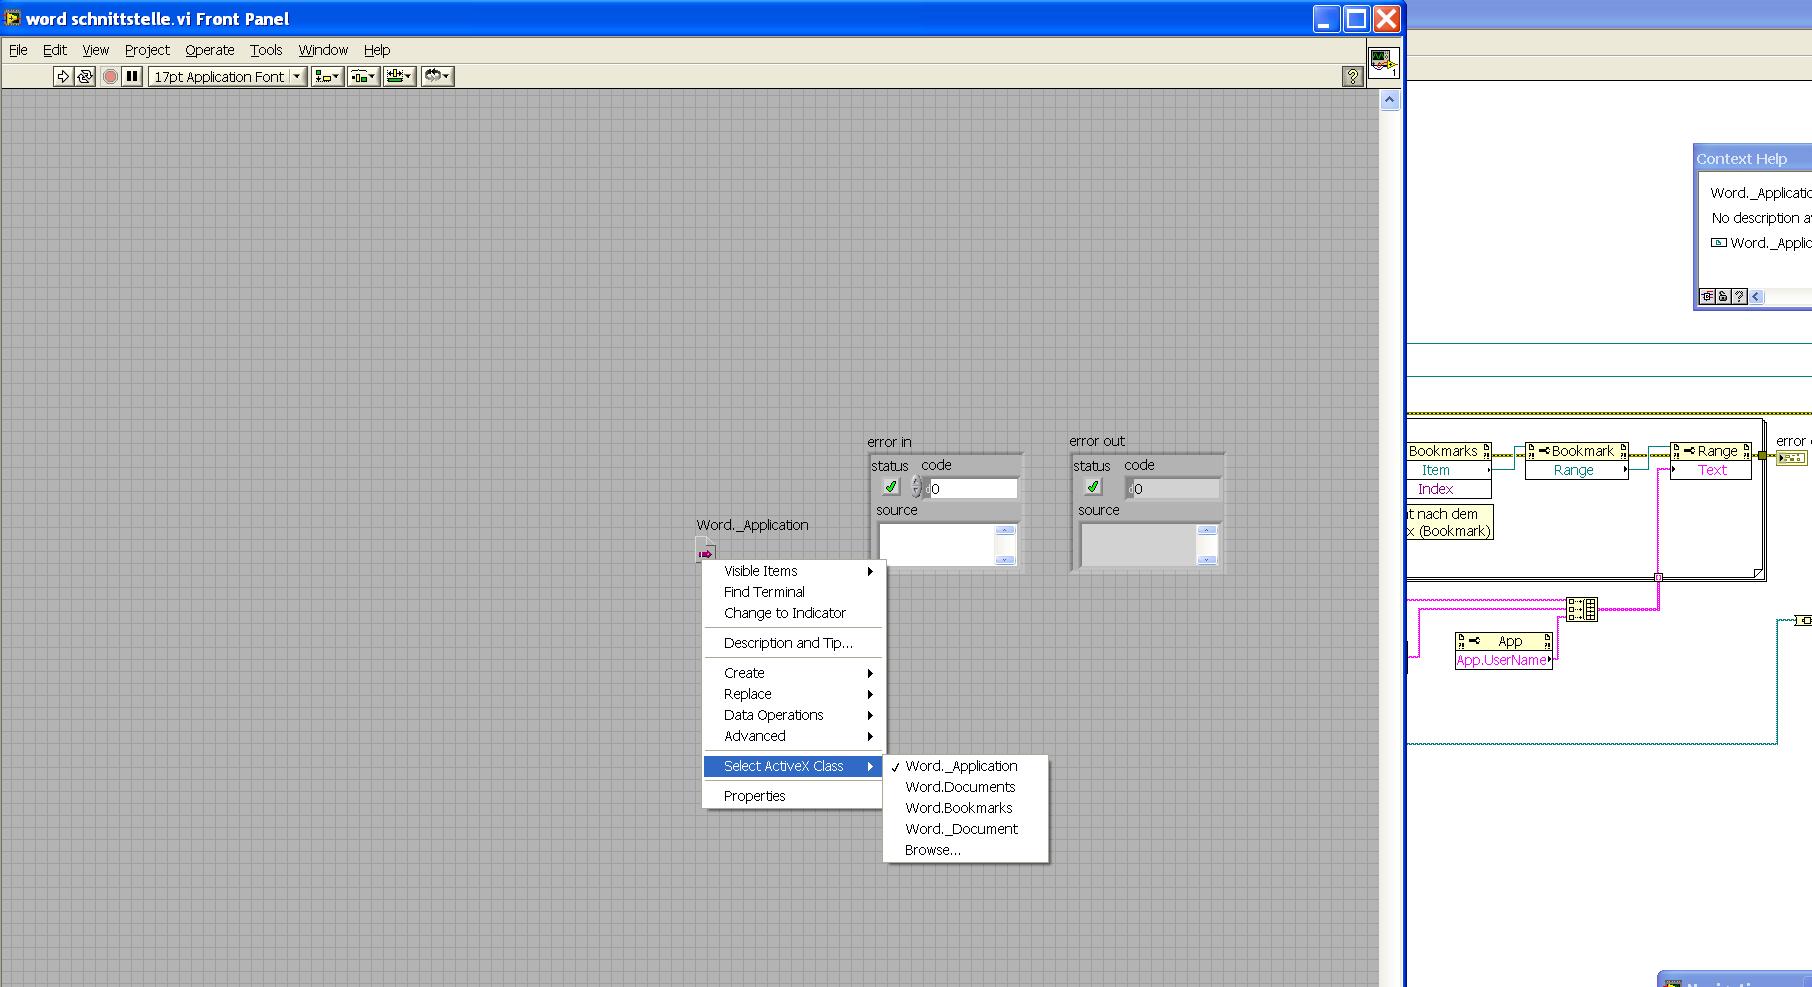Open the Operate menu
The image size is (1812, 987).
pyautogui.click(x=210, y=50)
